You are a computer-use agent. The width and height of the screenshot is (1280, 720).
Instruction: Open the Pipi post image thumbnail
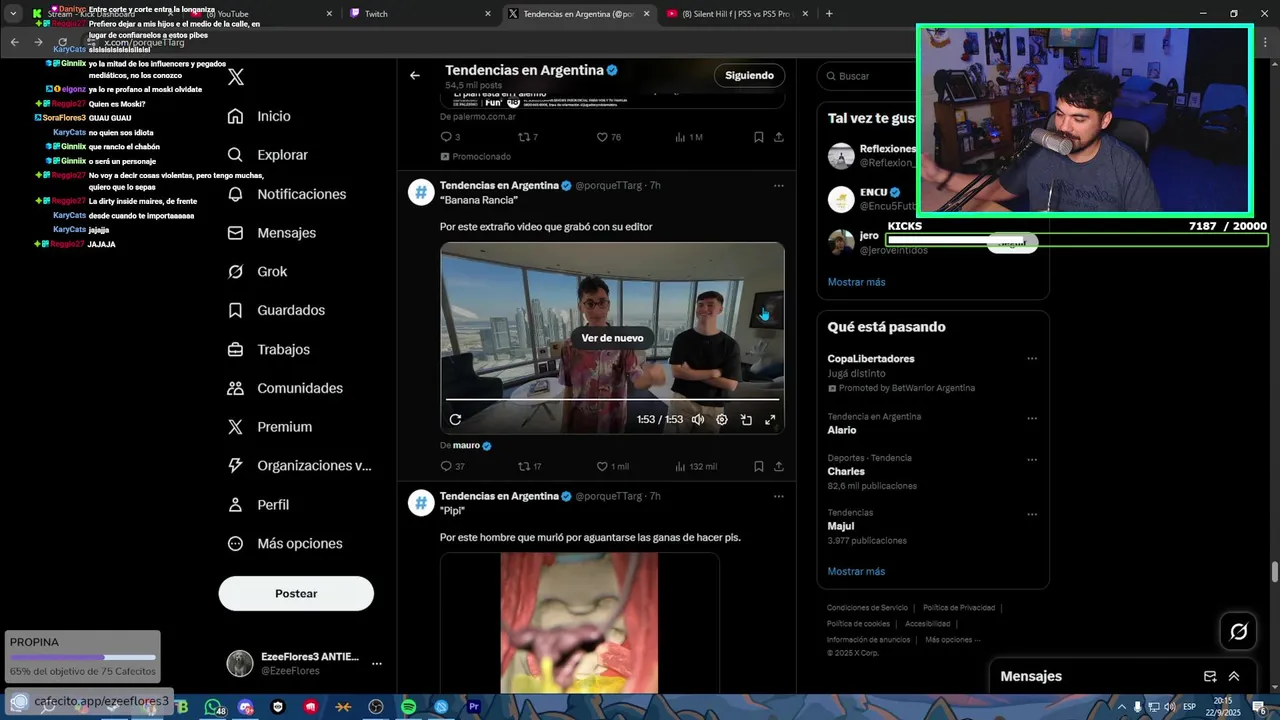pyautogui.click(x=579, y=623)
